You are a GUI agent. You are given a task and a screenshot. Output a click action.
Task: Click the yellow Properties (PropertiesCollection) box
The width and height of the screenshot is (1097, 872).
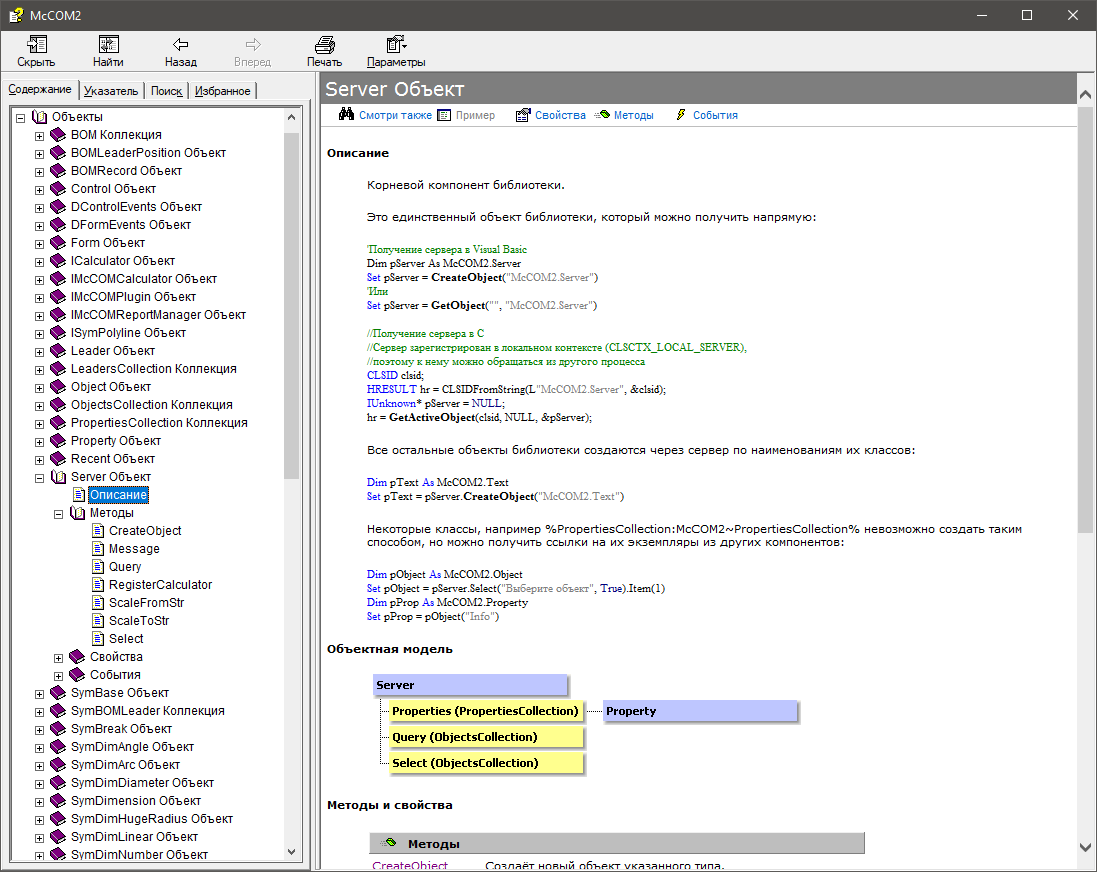pyautogui.click(x=485, y=711)
